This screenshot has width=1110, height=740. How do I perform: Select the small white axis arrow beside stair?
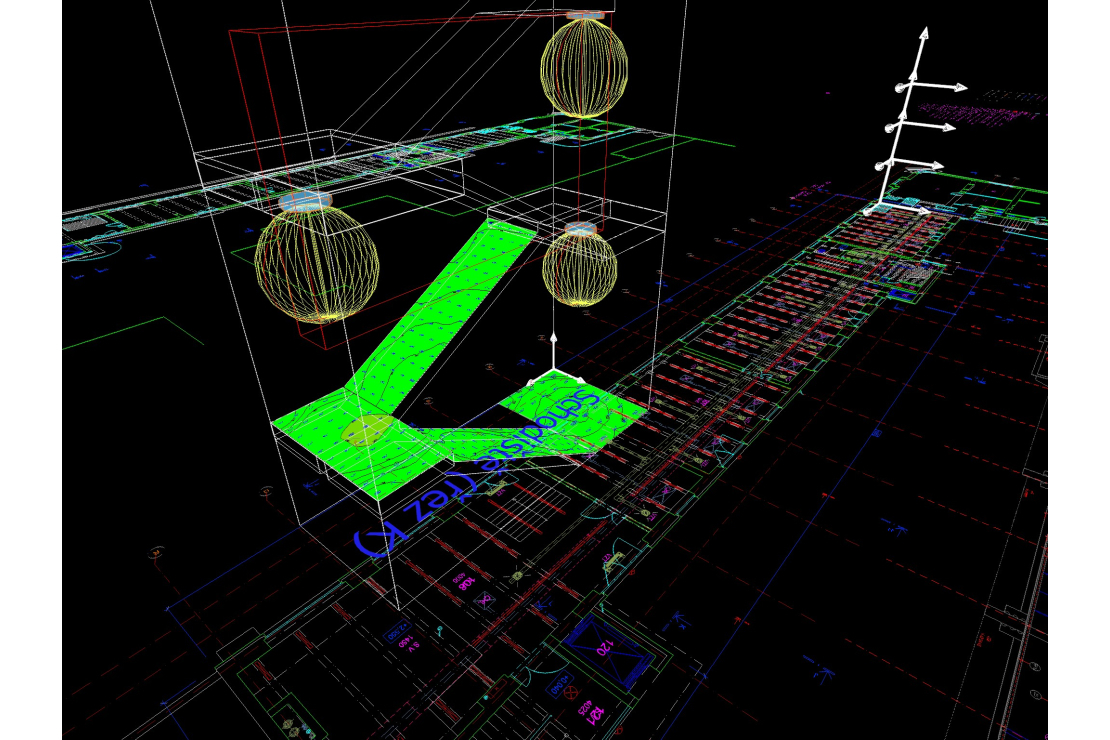pyautogui.click(x=554, y=360)
